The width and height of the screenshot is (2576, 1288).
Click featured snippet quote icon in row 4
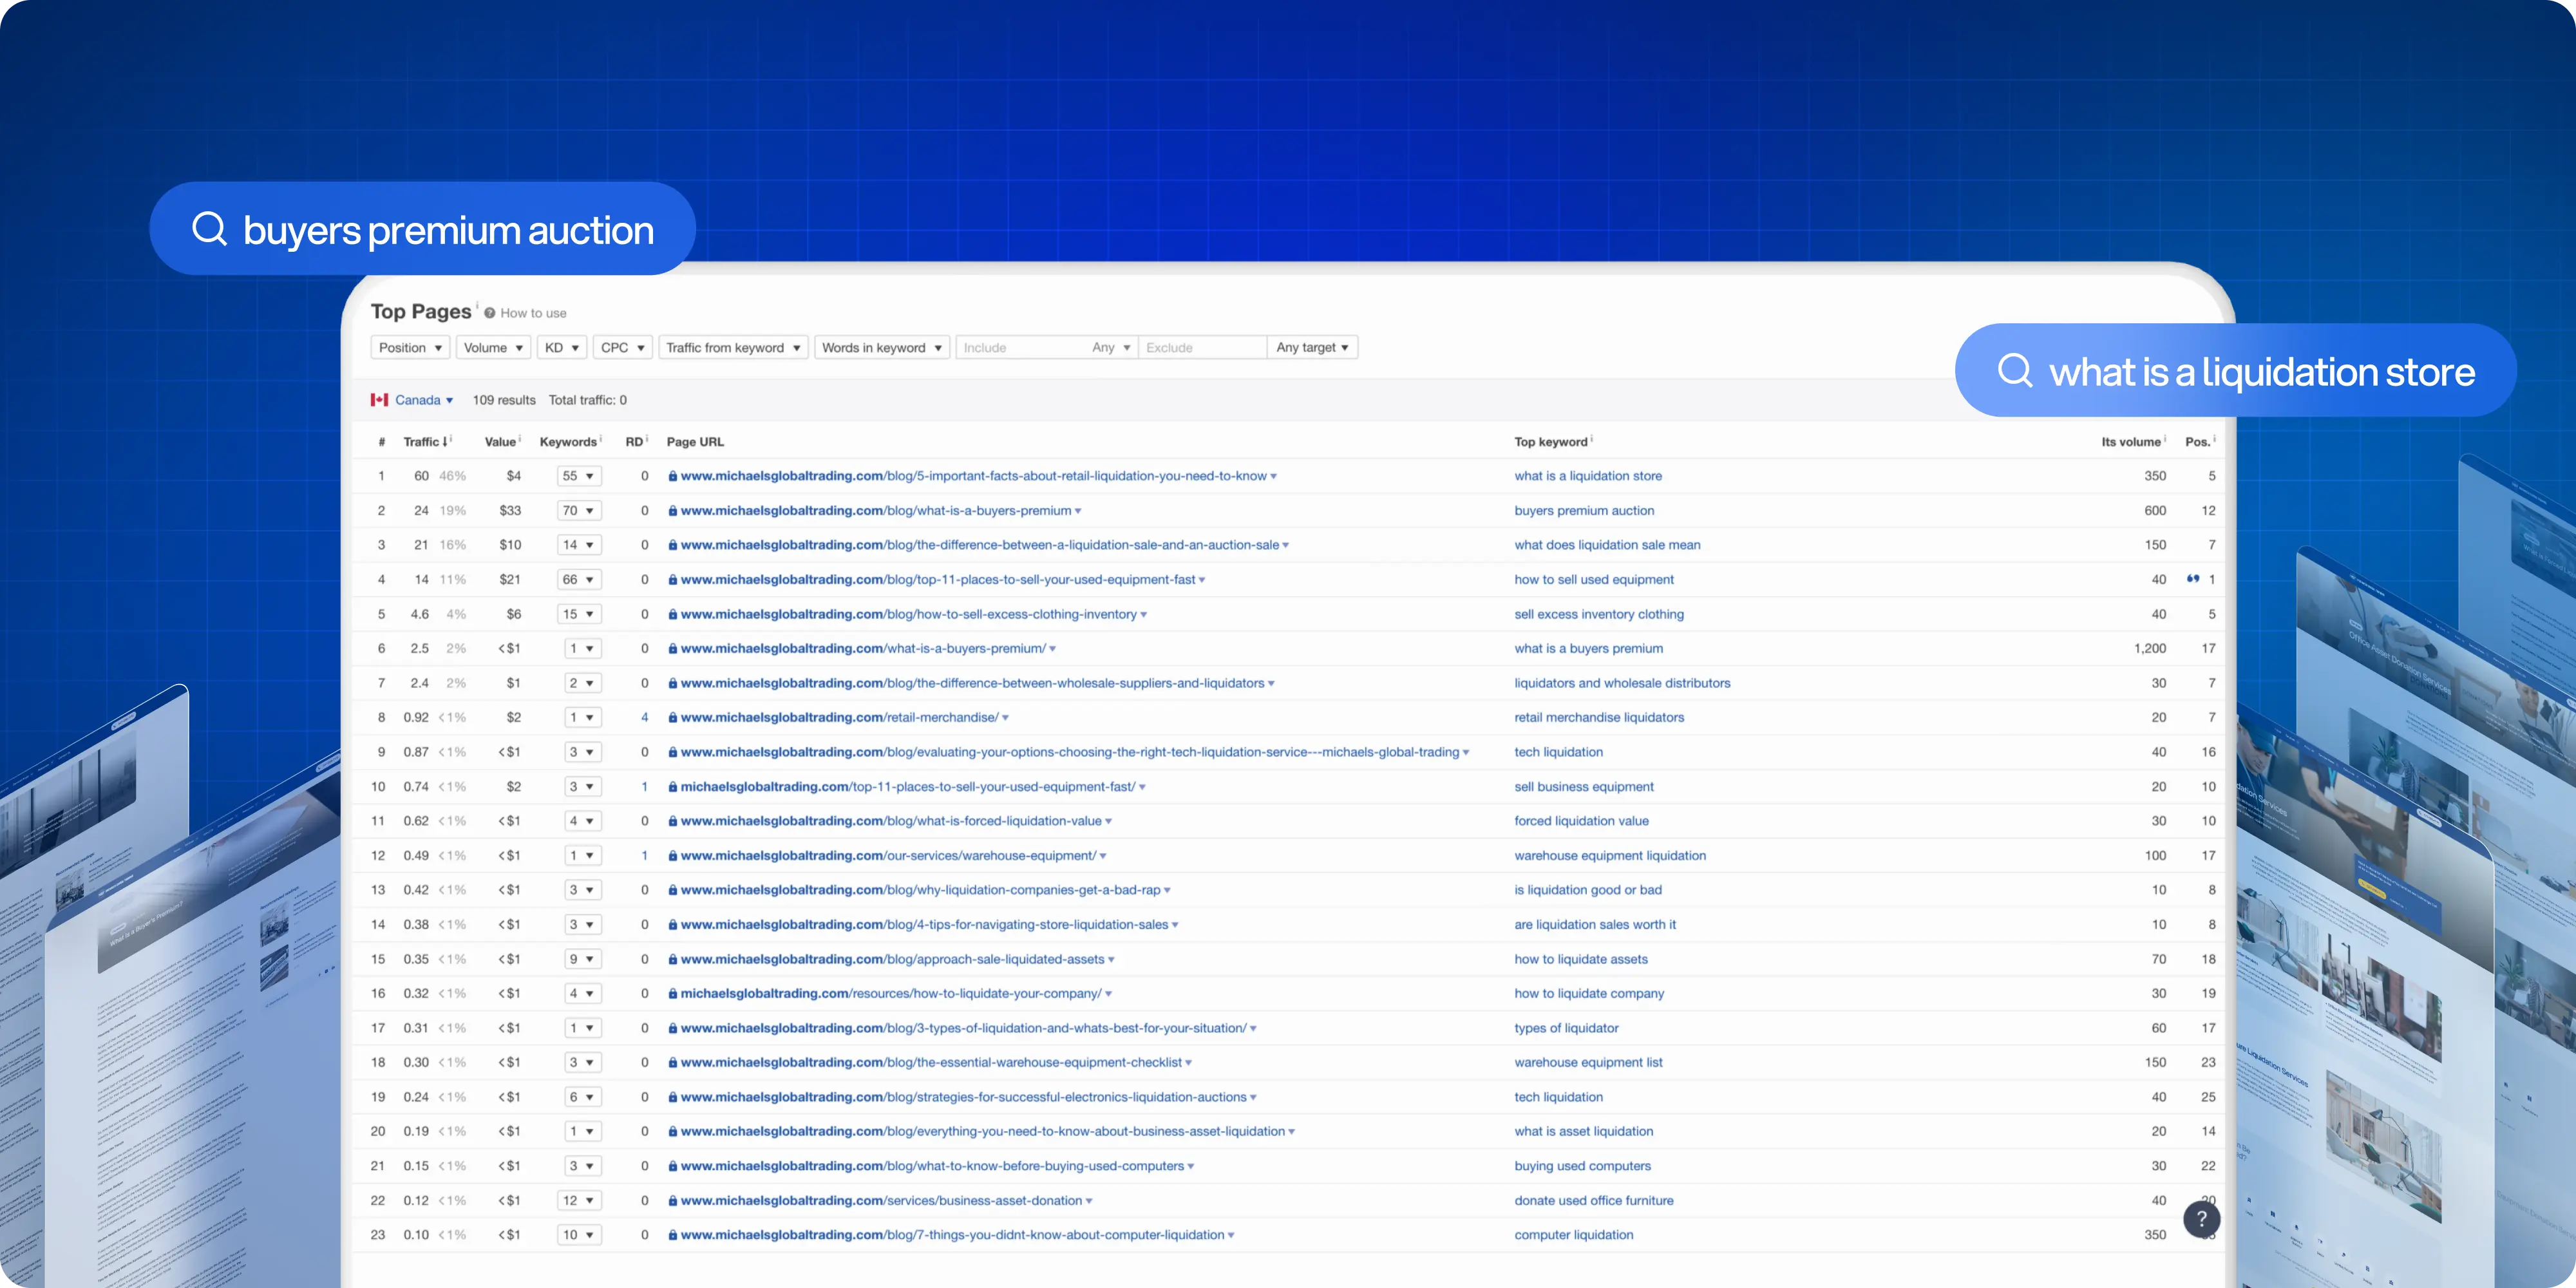pyautogui.click(x=2192, y=579)
